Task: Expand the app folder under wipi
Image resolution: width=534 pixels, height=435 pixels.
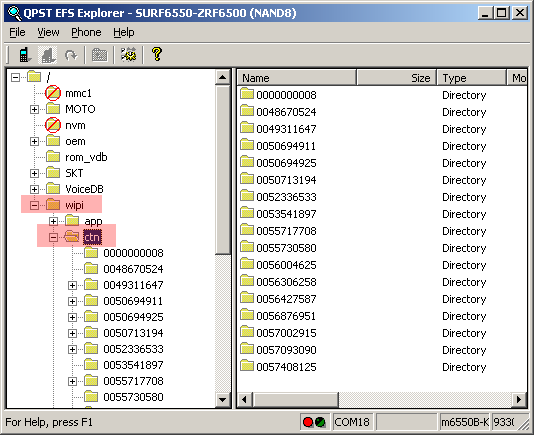Action: point(53,221)
